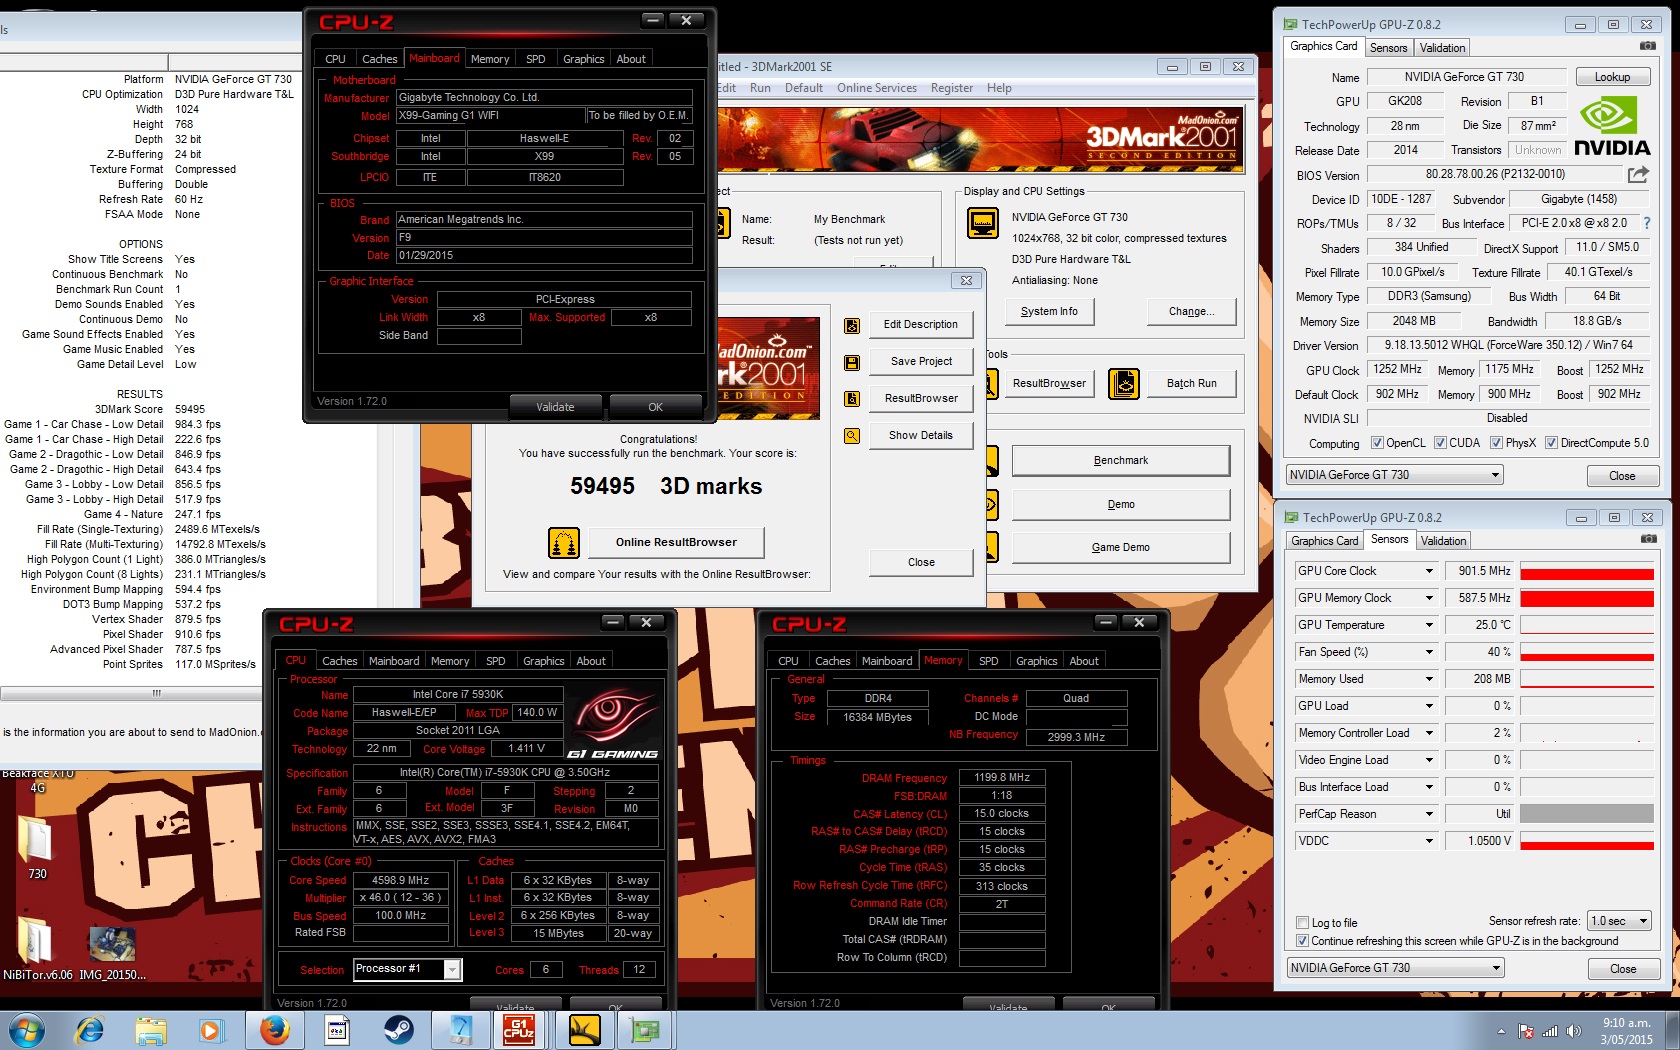Viewport: 1680px width, 1050px height.
Task: Click the gauge application icon in taskbar
Action: coord(460,1029)
